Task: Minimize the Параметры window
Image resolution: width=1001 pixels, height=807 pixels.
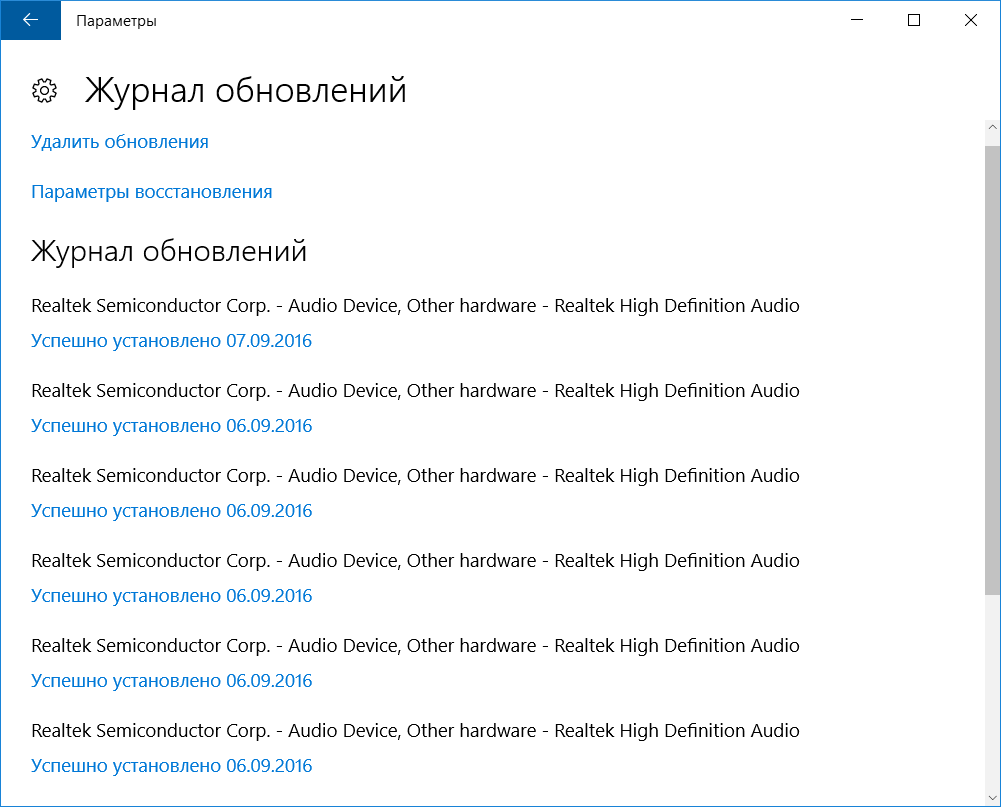Action: [x=857, y=20]
